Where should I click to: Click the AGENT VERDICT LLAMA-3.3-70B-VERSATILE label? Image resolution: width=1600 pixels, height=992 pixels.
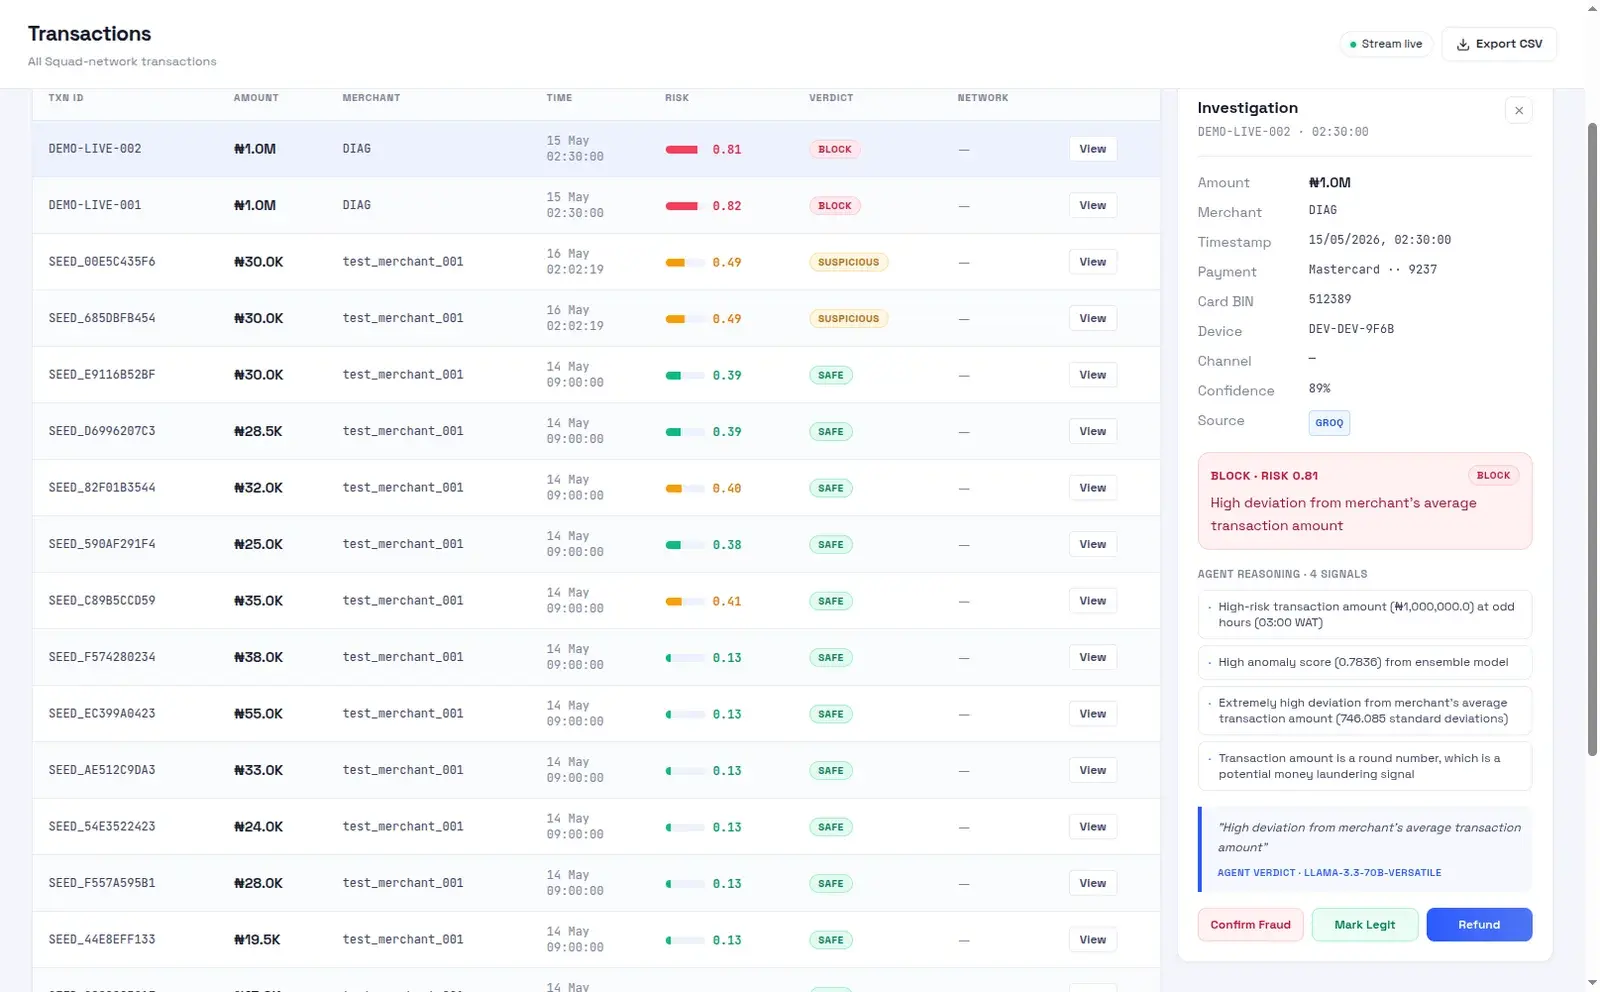(x=1329, y=873)
